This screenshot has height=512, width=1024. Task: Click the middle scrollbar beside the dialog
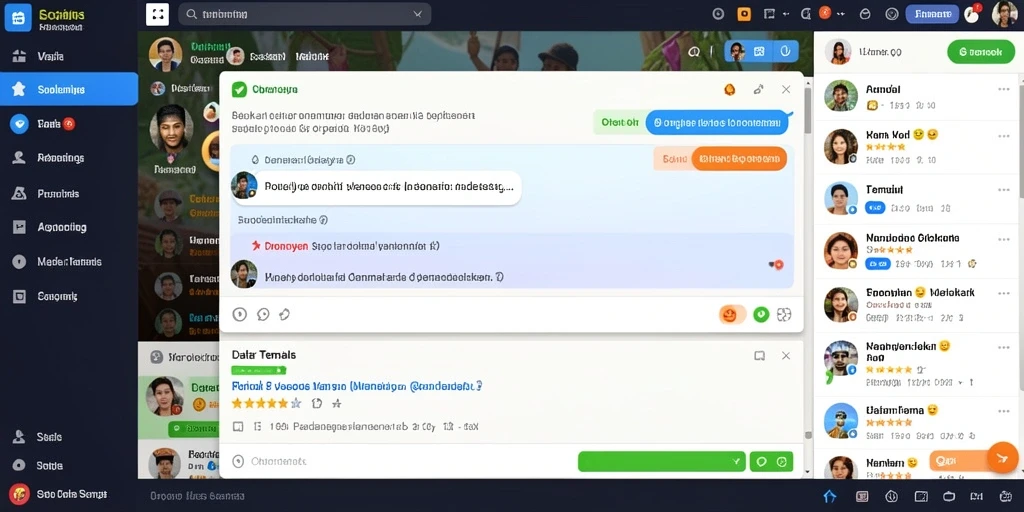pos(807,111)
